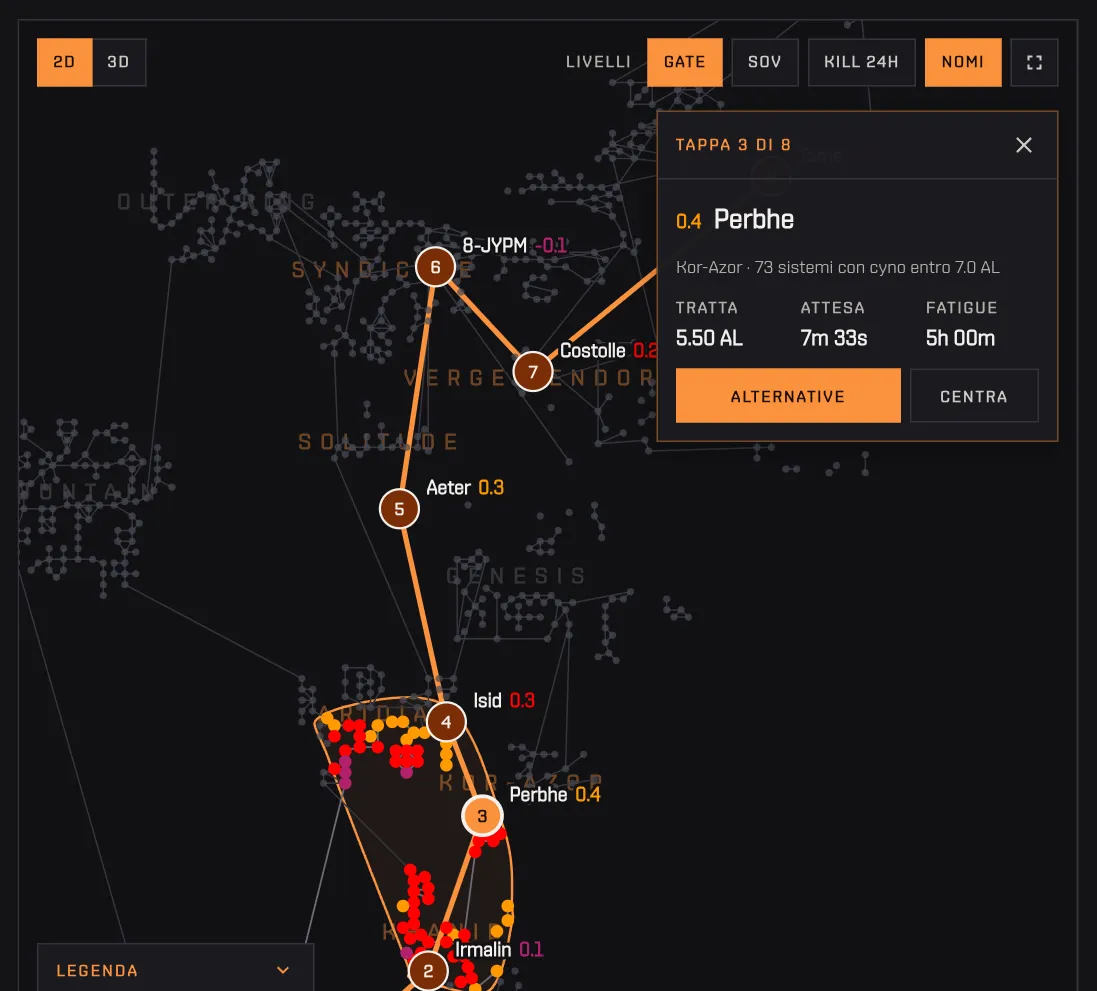The height and width of the screenshot is (991, 1097).
Task: Expand the LEGENDA panel
Action: click(175, 969)
